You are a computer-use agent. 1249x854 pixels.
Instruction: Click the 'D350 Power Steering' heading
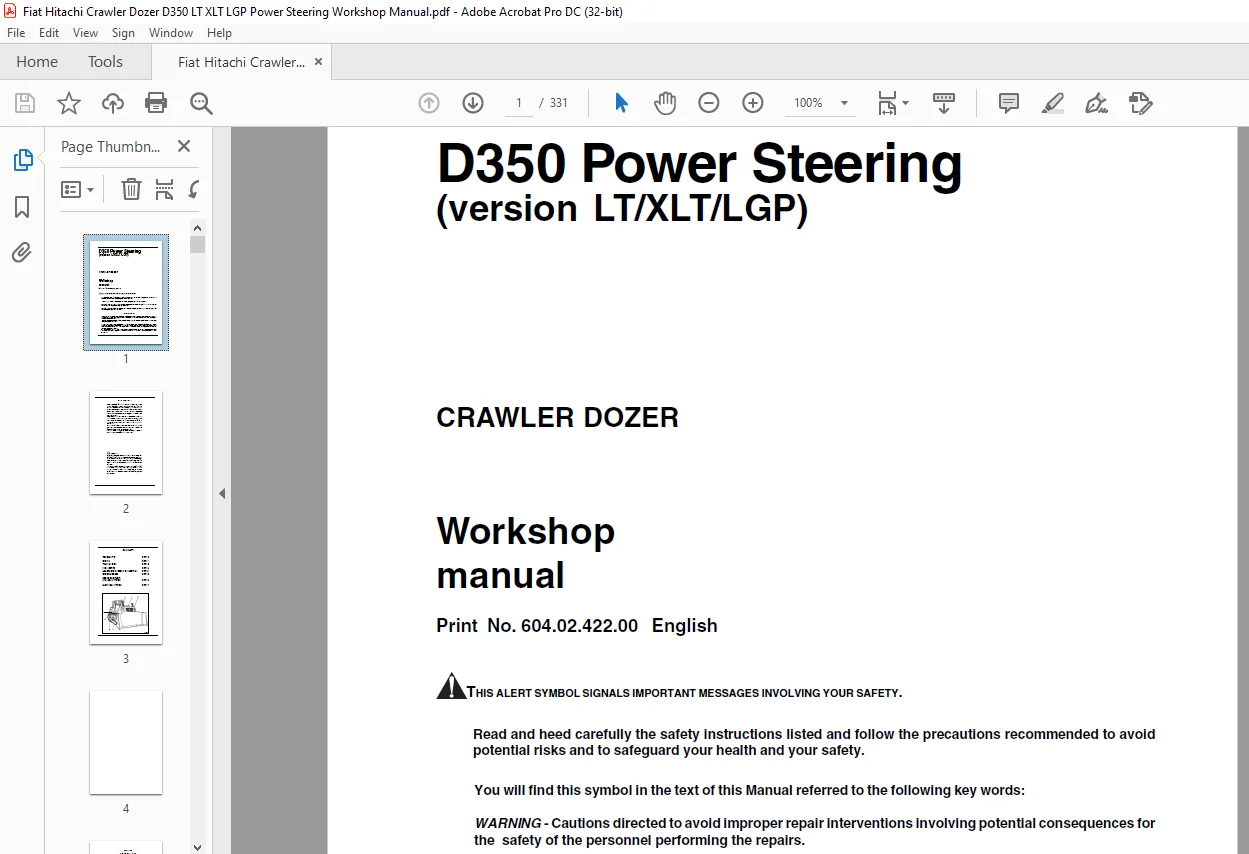(x=699, y=164)
